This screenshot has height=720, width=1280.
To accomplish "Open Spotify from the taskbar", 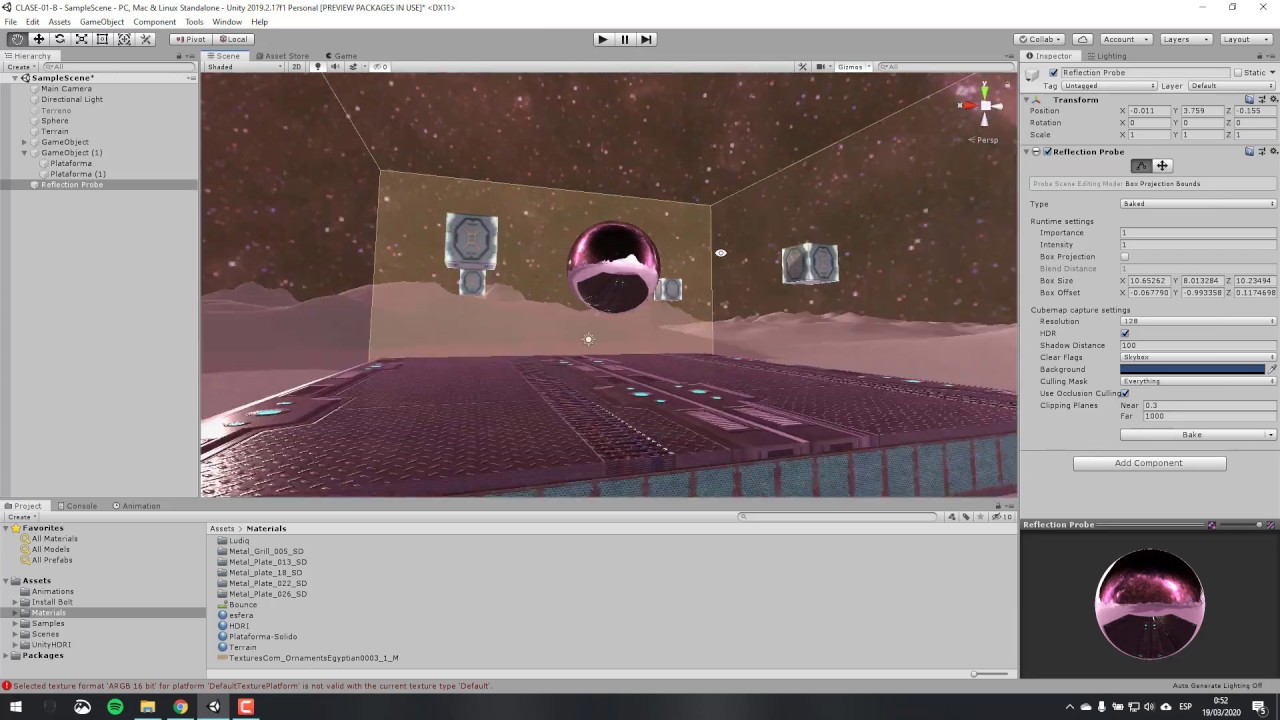I will 115,707.
